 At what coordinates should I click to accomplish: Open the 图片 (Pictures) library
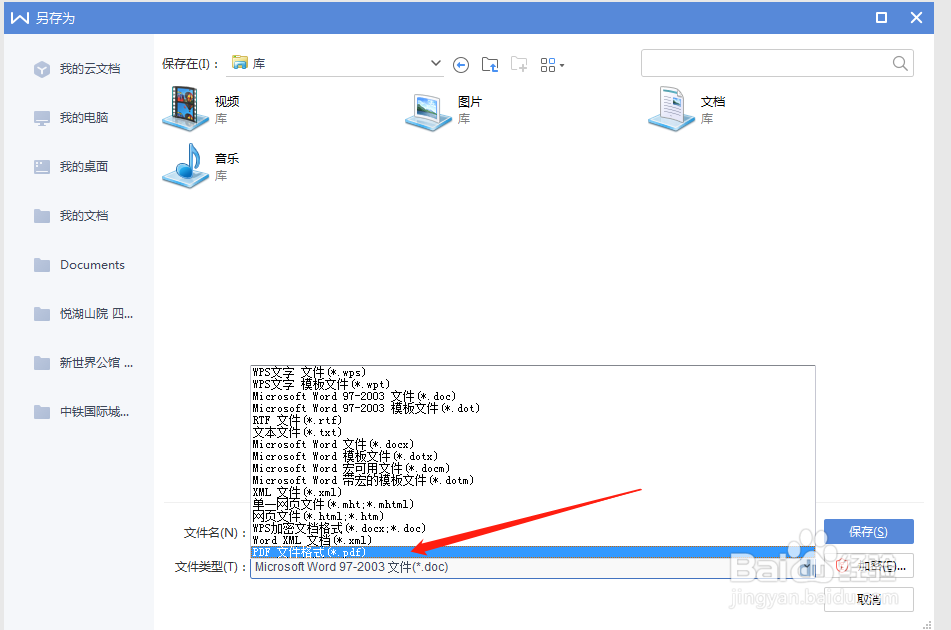click(x=444, y=110)
